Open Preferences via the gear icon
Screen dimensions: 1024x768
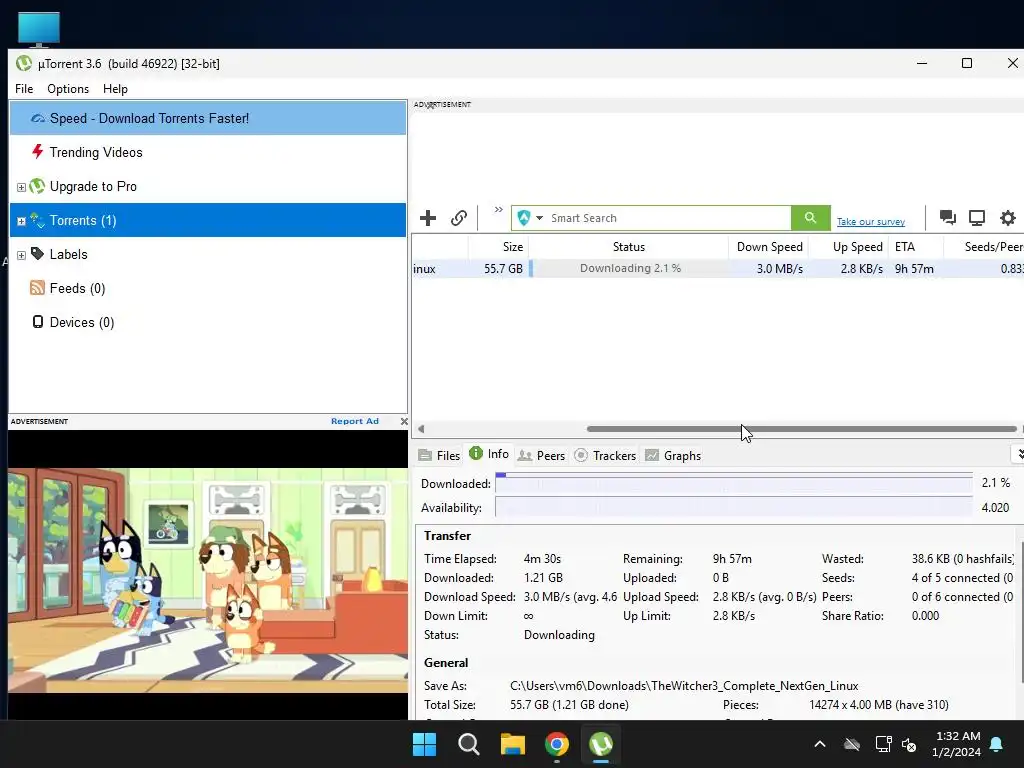[1008, 217]
